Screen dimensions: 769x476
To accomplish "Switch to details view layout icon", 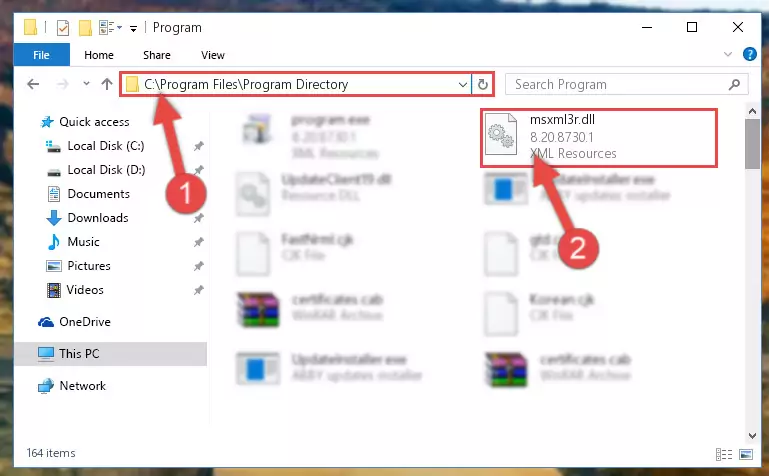I will coord(724,454).
